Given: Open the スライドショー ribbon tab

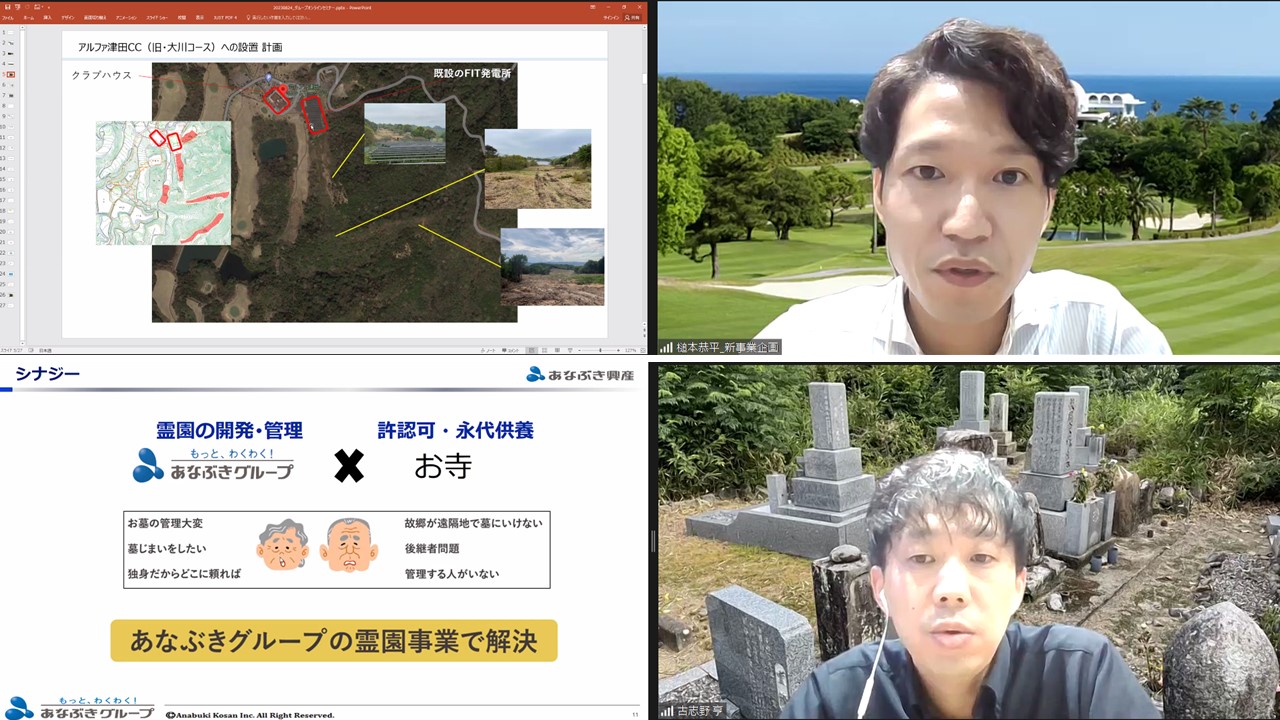Looking at the screenshot, I should tap(157, 18).
